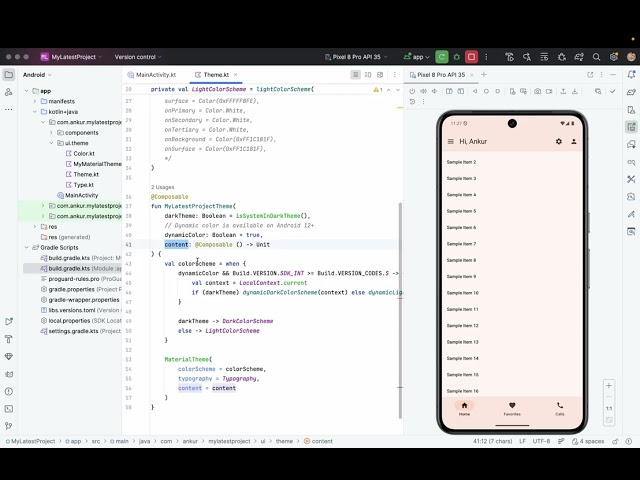The height and width of the screenshot is (480, 640).
Task: Open IDE settings gear in title bar
Action: tap(613, 57)
